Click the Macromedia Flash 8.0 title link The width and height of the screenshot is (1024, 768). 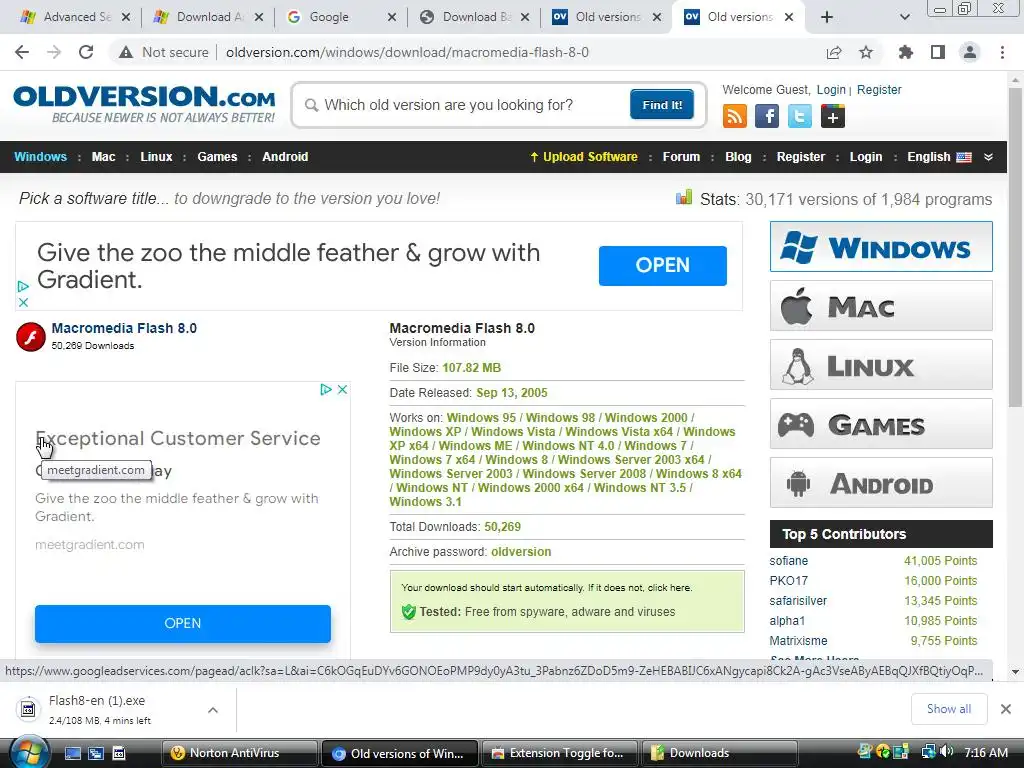(124, 328)
